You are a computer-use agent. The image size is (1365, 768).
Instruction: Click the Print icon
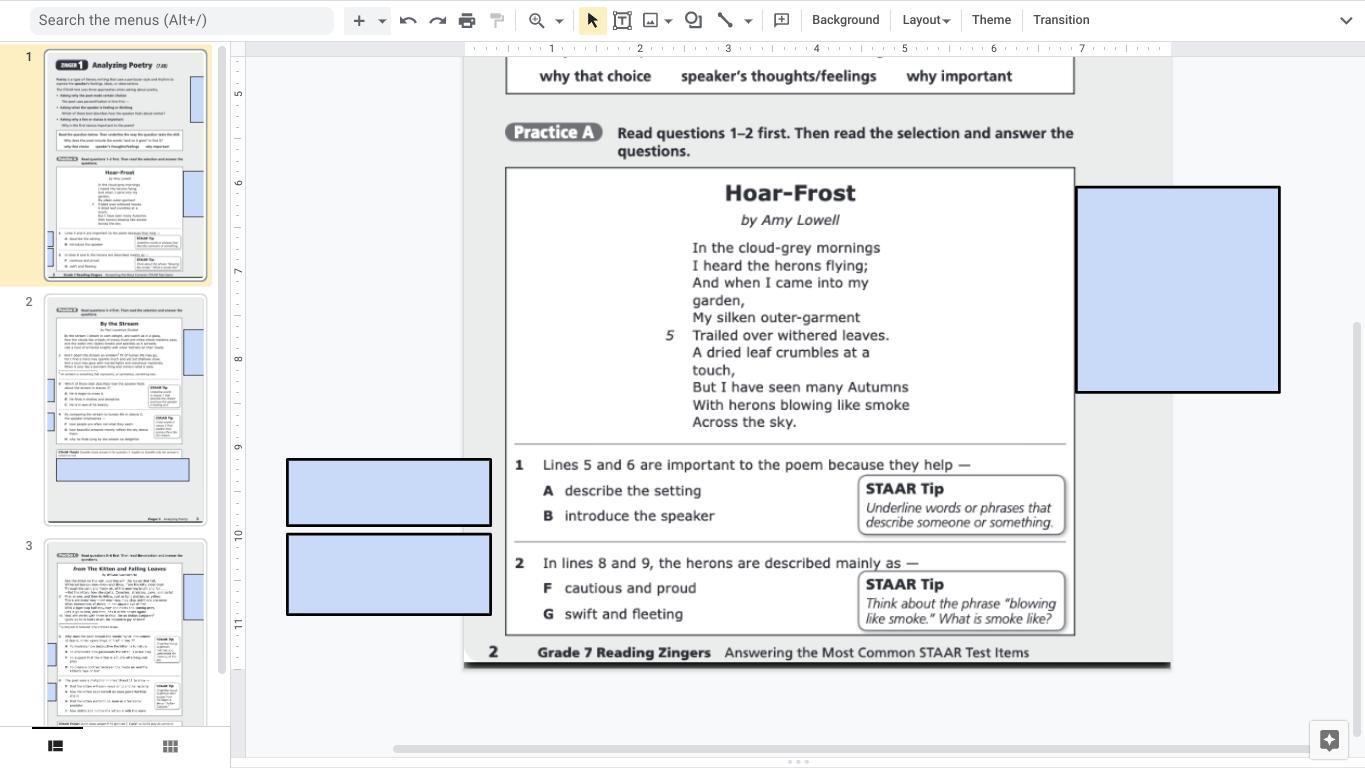click(x=467, y=20)
